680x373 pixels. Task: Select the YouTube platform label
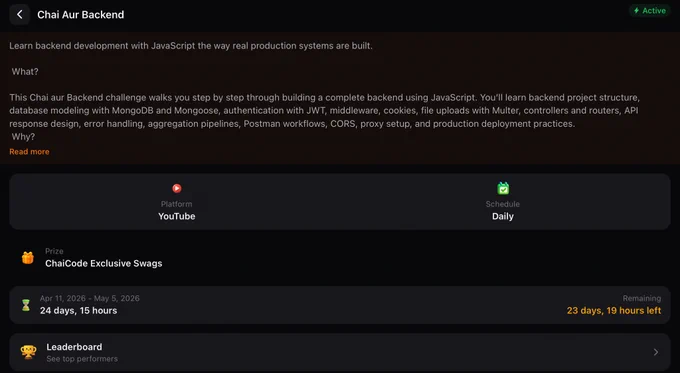click(x=177, y=216)
